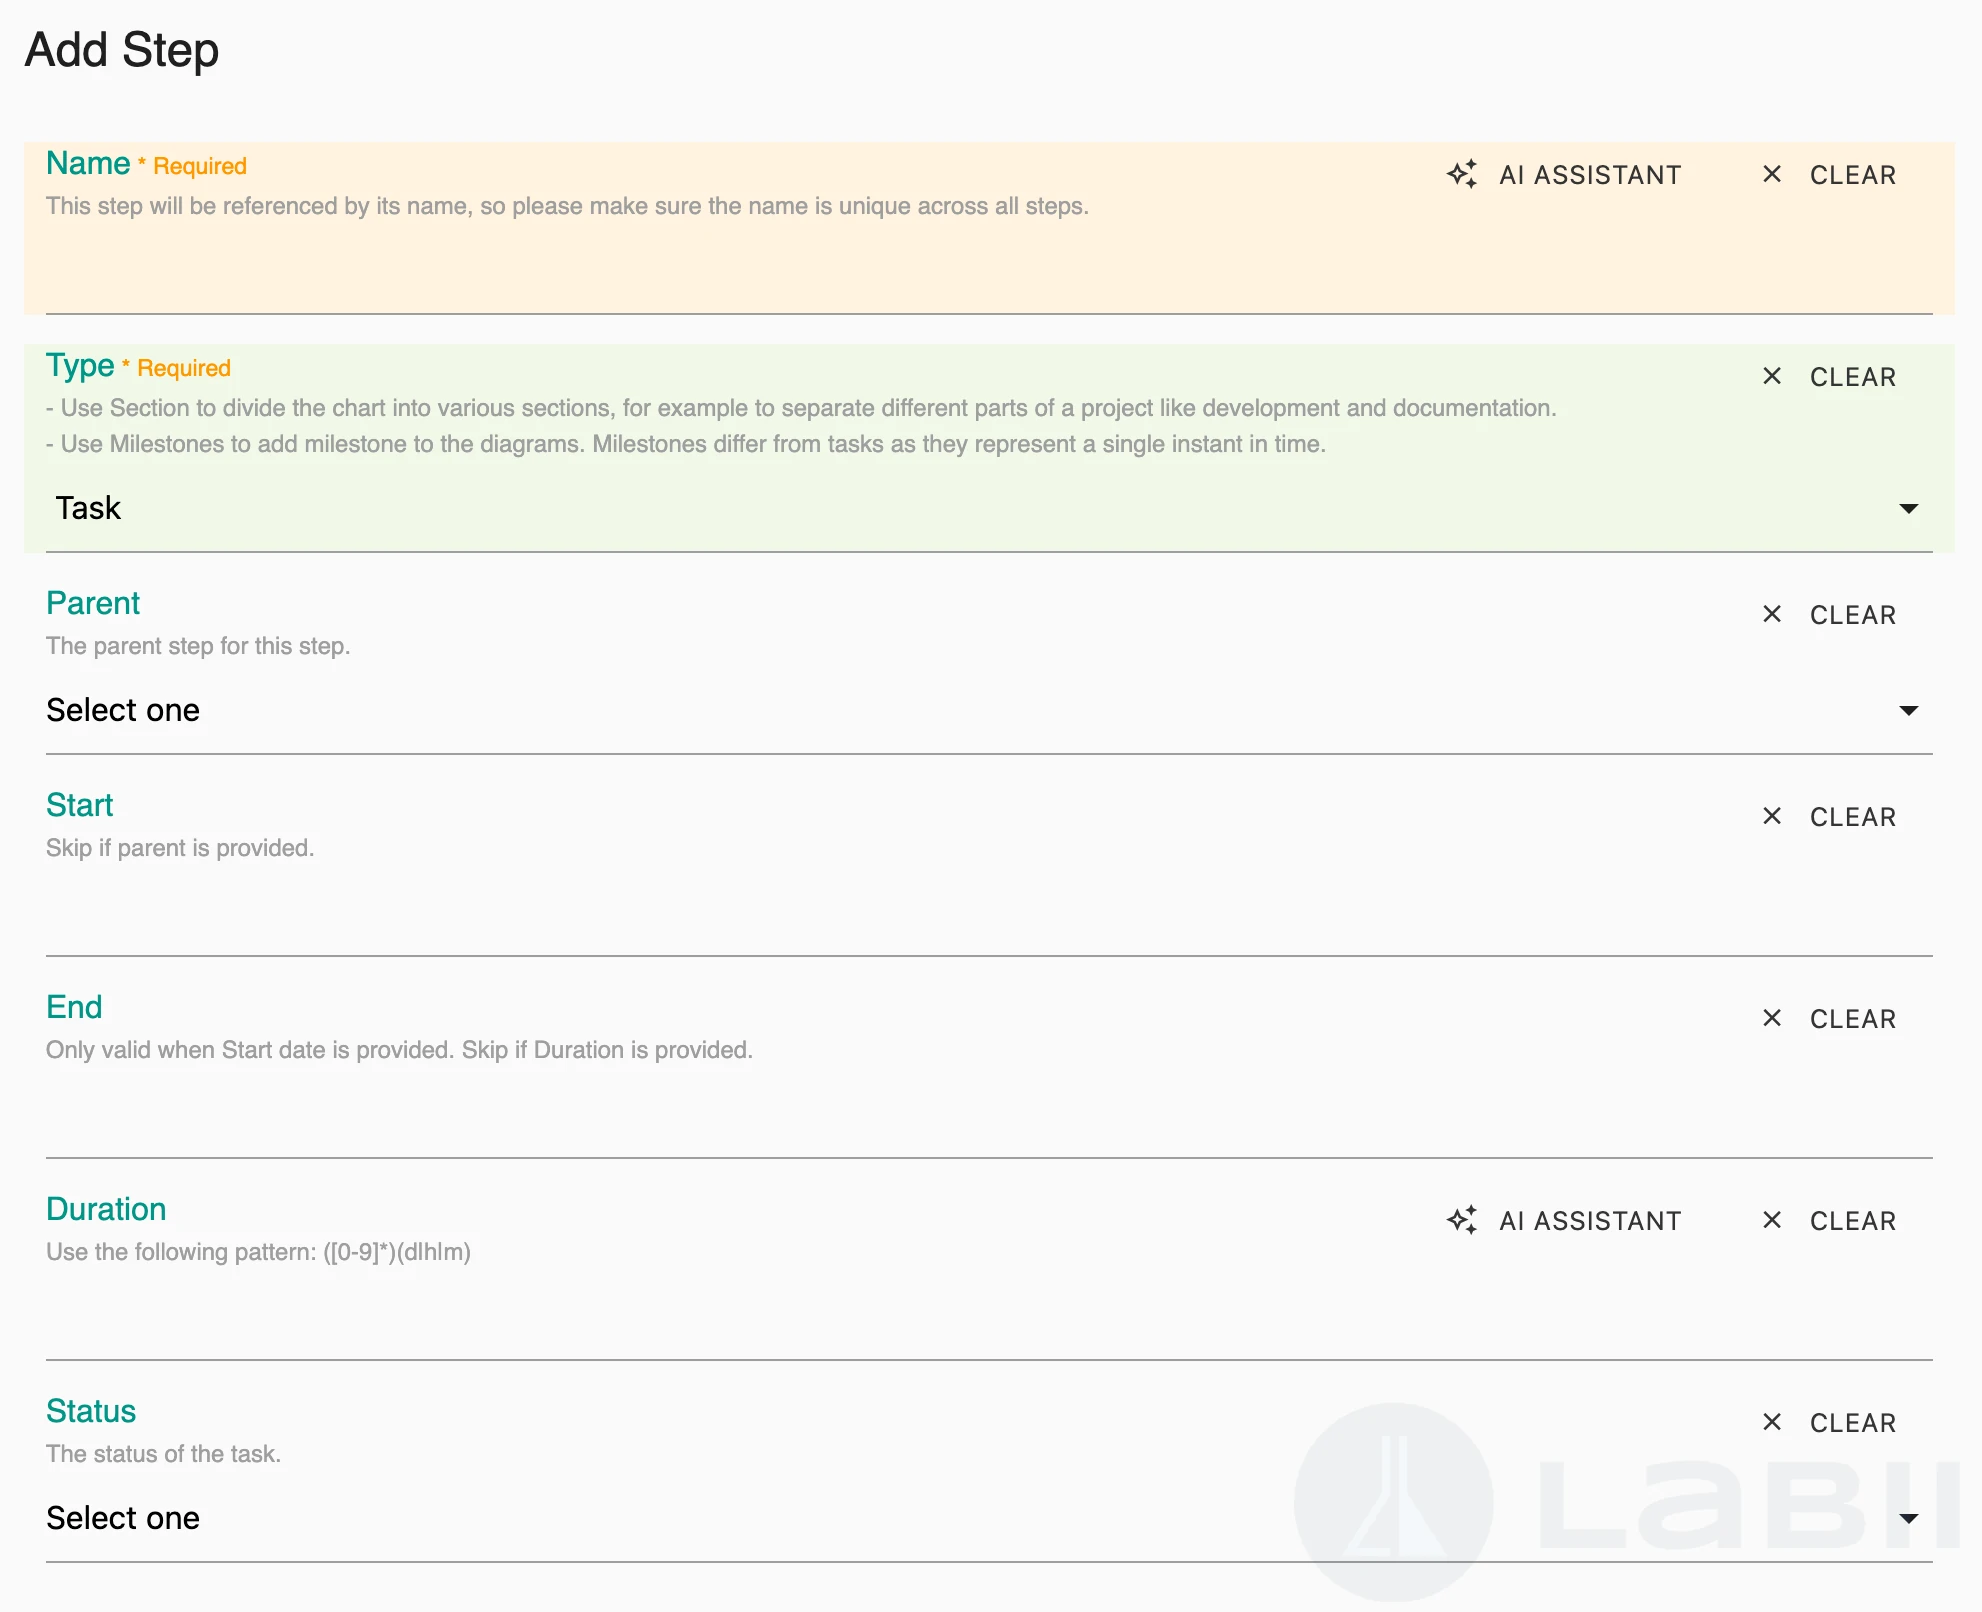Screen dimensions: 1982x1612
Task: Click the X icon in Start row
Action: click(1772, 816)
